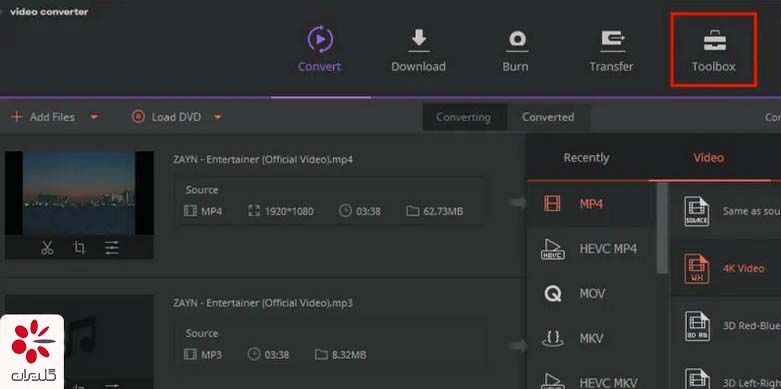Click the MP3 source format label
Viewport: 781px width, 389px height.
tap(211, 355)
